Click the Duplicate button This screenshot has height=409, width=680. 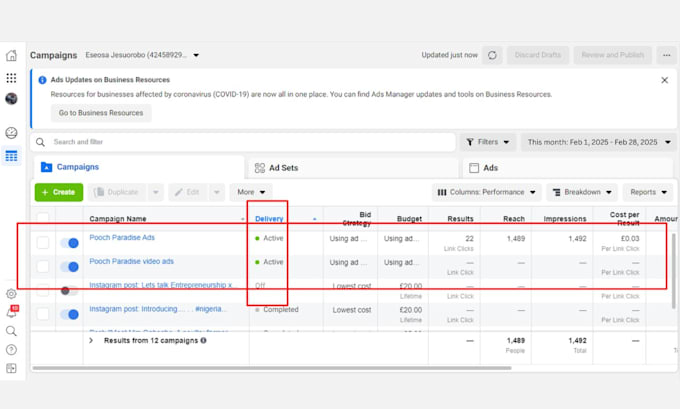tap(117, 192)
